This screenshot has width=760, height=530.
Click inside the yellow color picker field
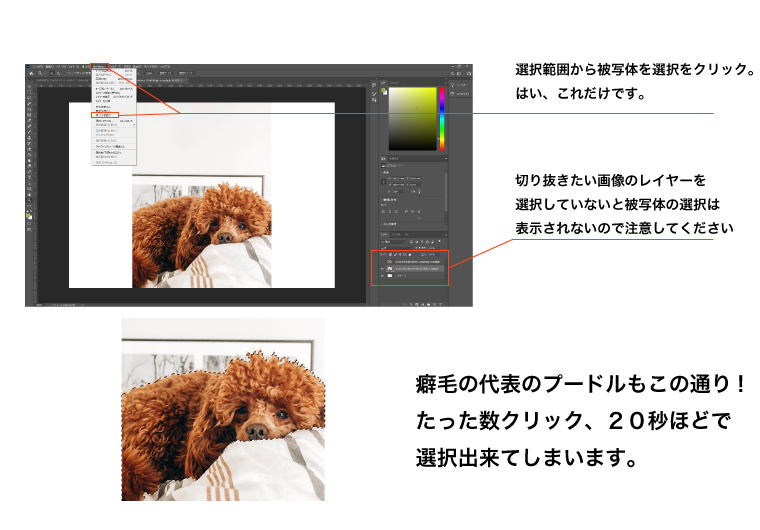coord(413,119)
